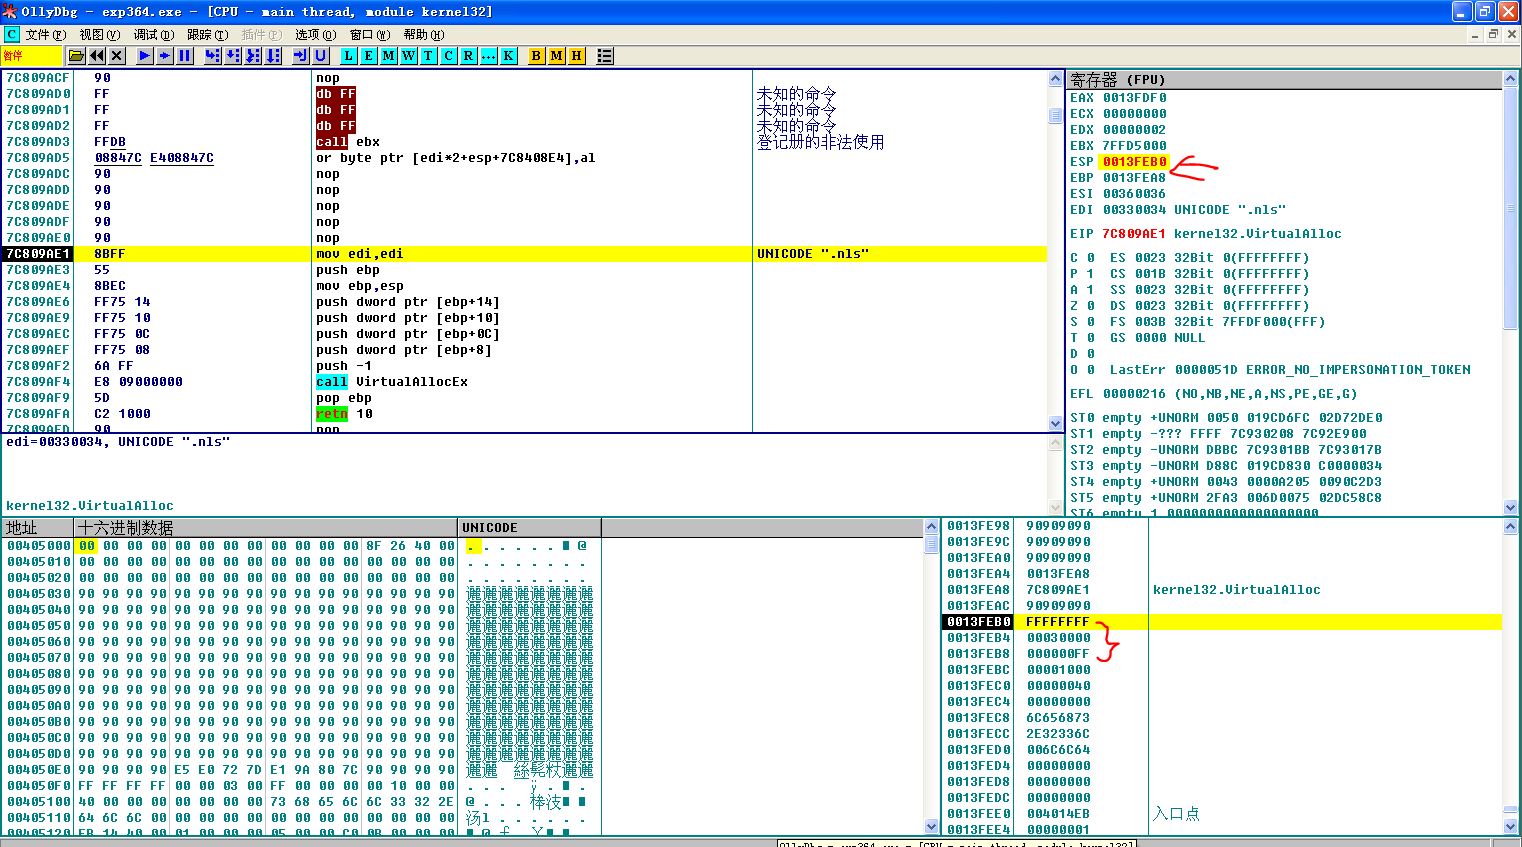Open the 调试 (Debug) menu
1522x847 pixels.
(154, 34)
